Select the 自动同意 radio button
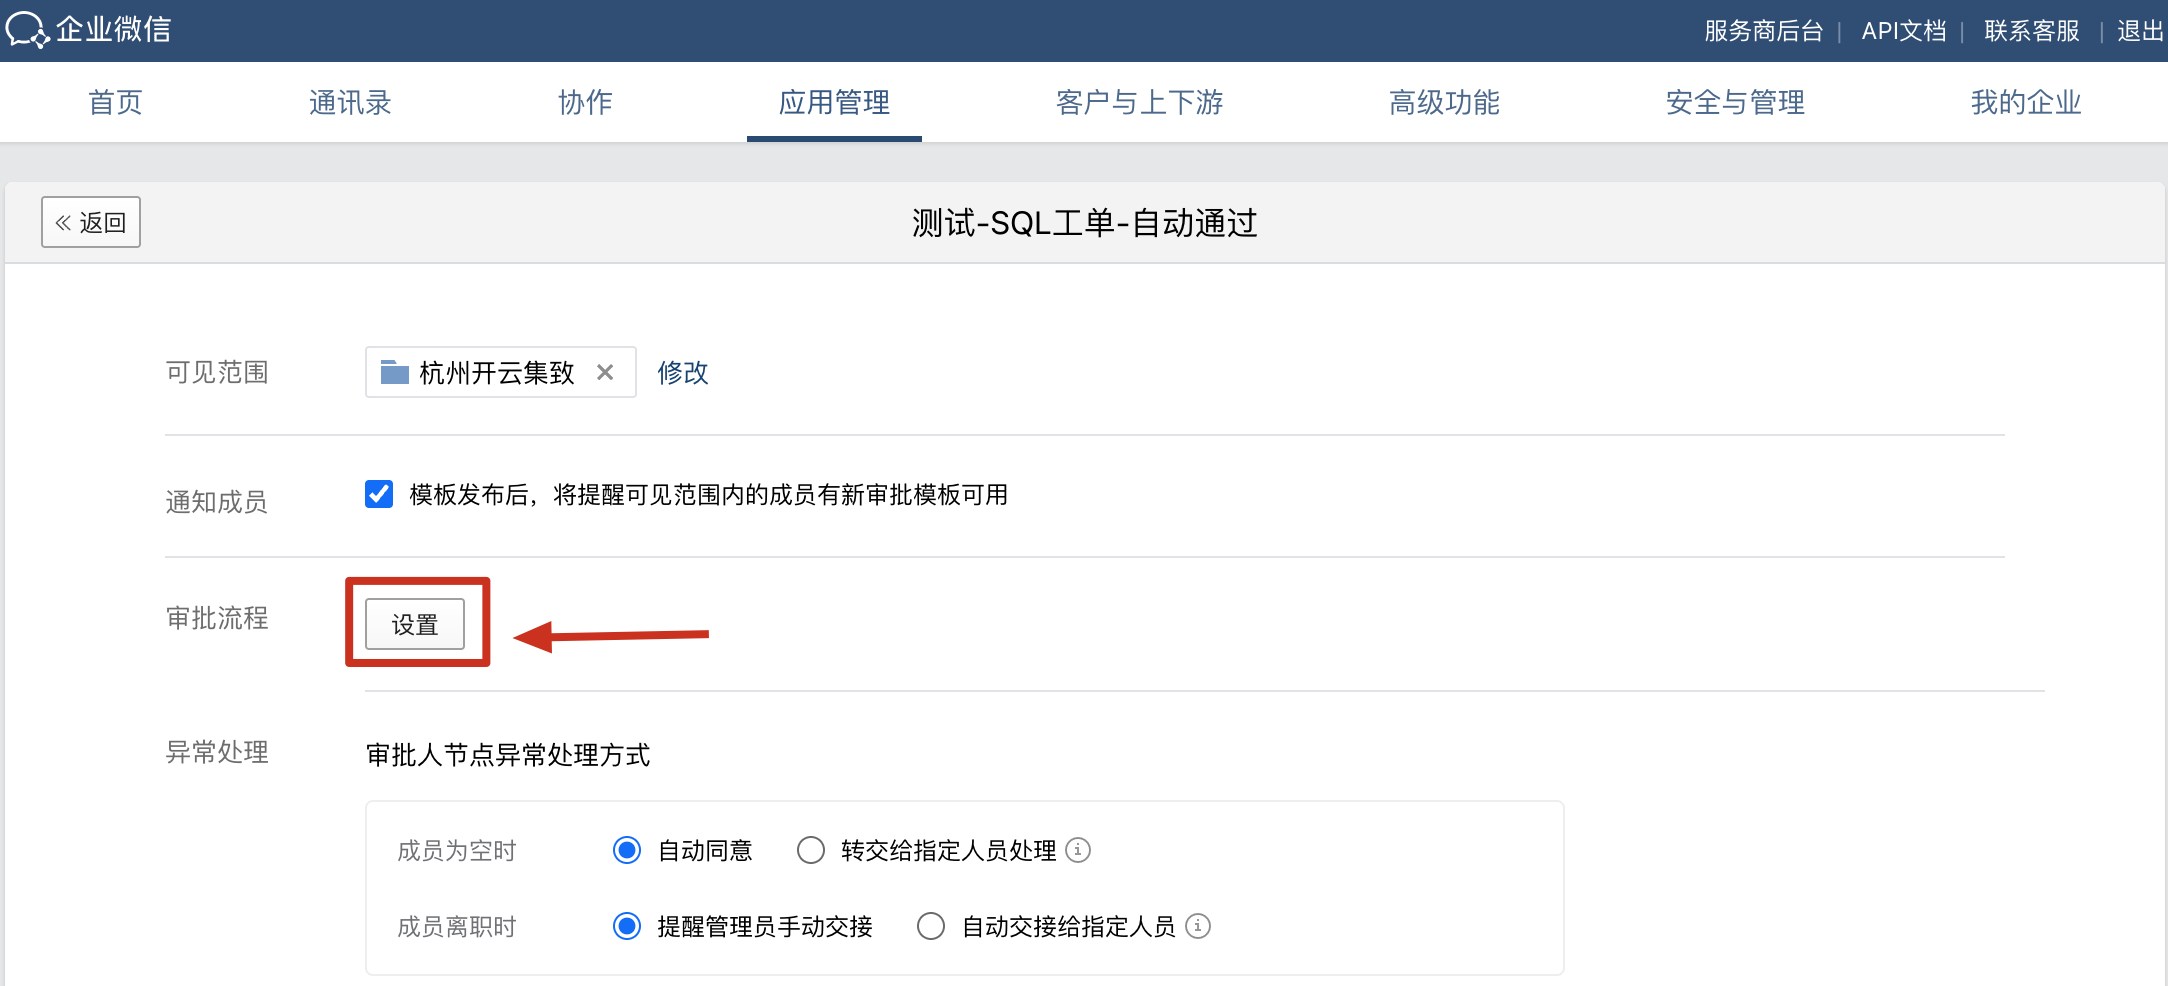 [627, 850]
